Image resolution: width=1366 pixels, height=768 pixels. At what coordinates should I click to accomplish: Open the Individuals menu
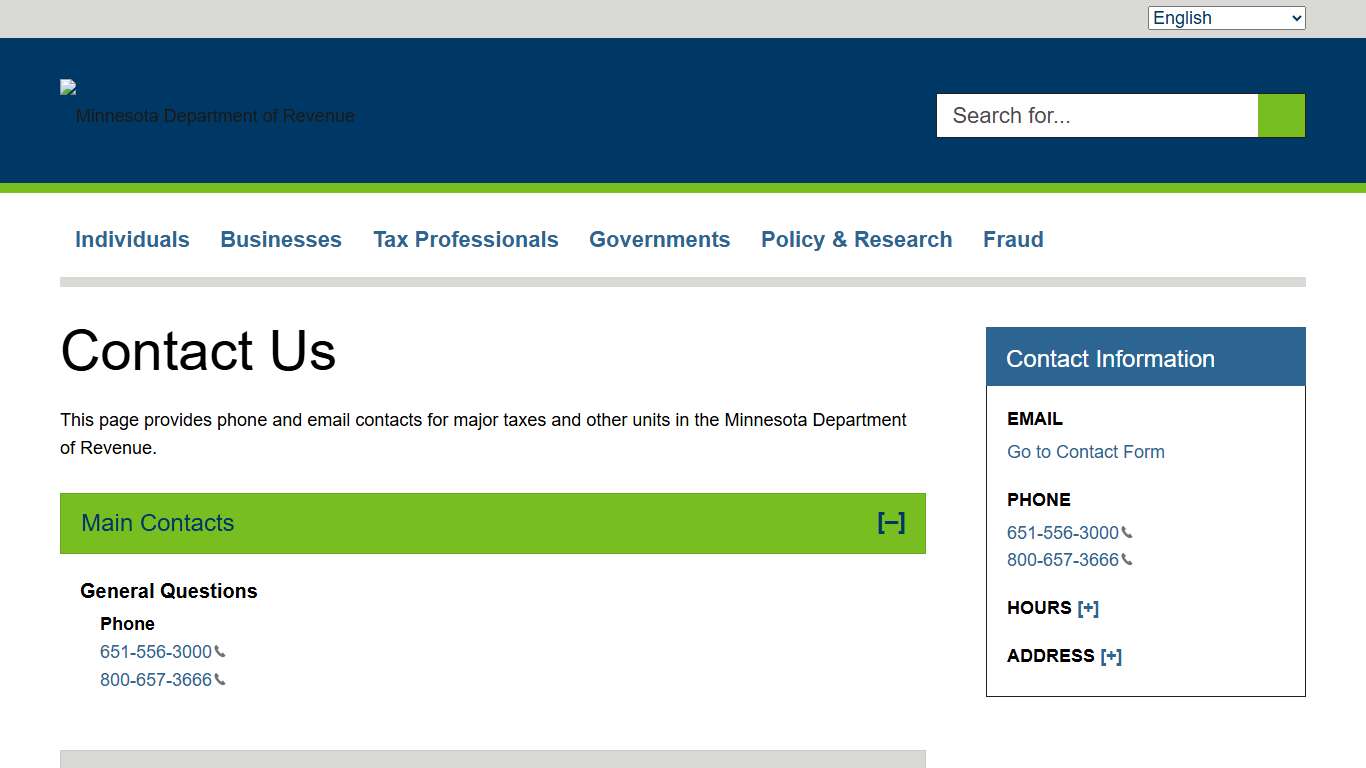132,239
